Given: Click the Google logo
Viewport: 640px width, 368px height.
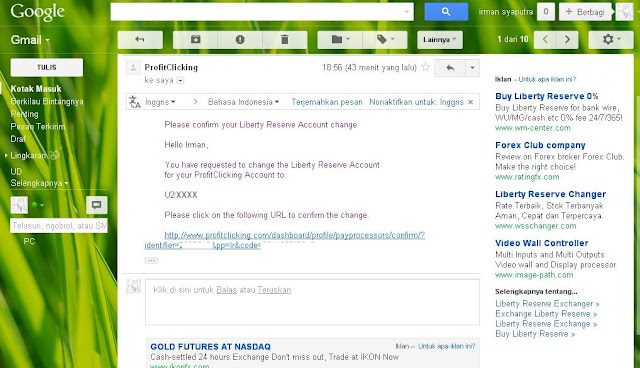Looking at the screenshot, I should tap(38, 12).
